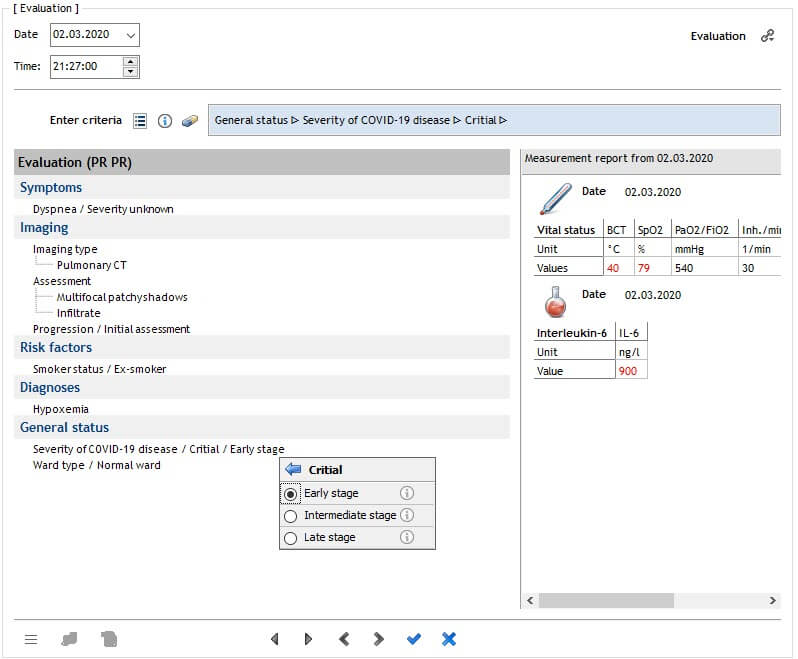798x659 pixels.
Task: Click the Interleukin-6 table header
Action: point(572,333)
